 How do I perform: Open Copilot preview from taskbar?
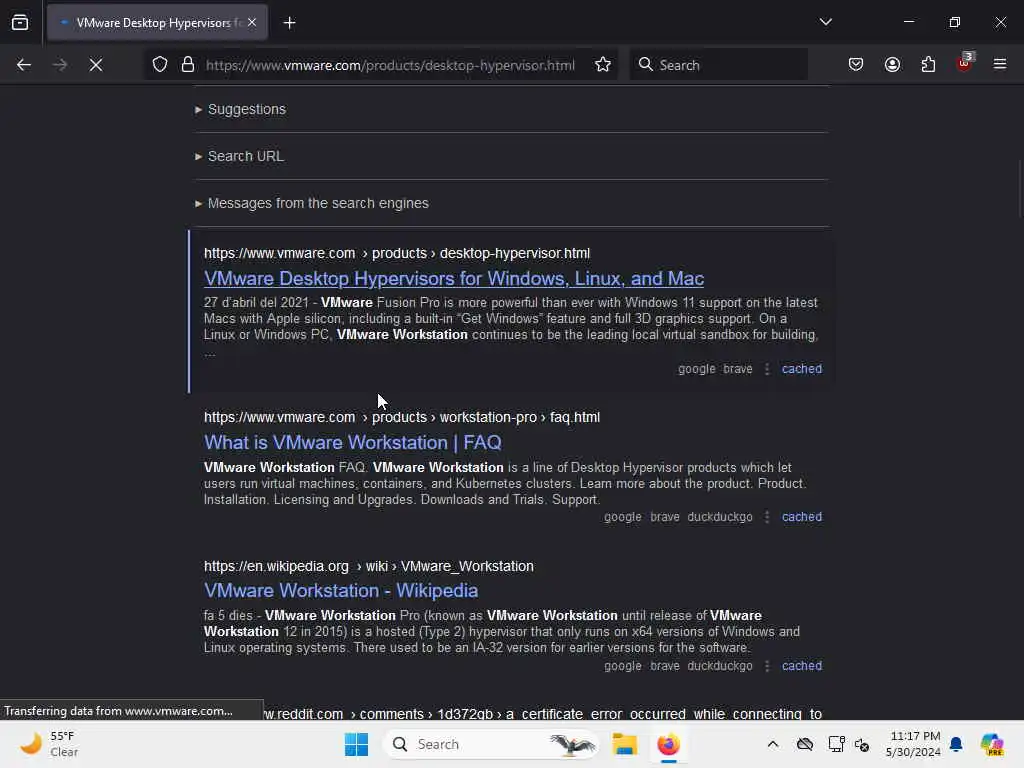[x=992, y=744]
